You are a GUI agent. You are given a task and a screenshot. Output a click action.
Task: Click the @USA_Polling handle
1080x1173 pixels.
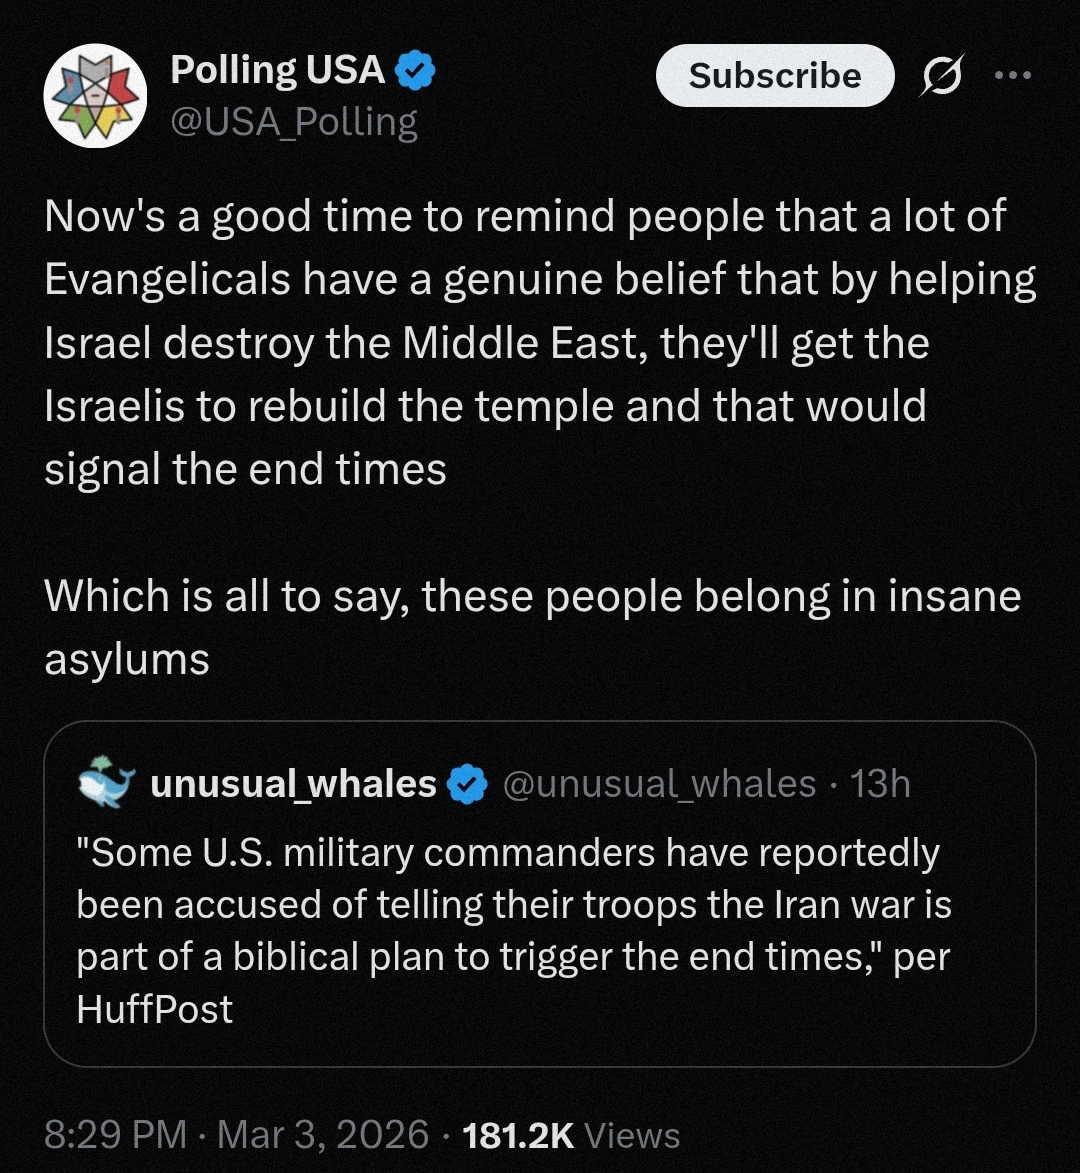pos(294,122)
